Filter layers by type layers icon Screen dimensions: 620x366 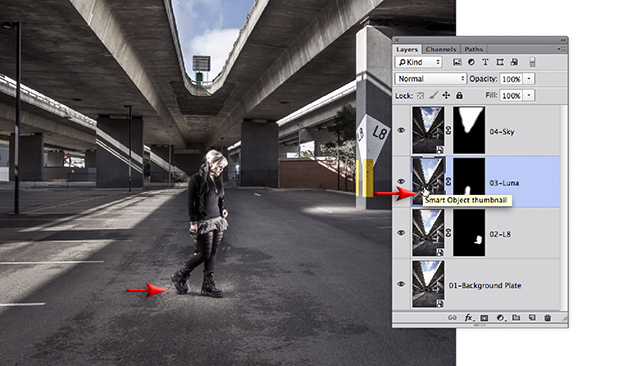pyautogui.click(x=485, y=62)
